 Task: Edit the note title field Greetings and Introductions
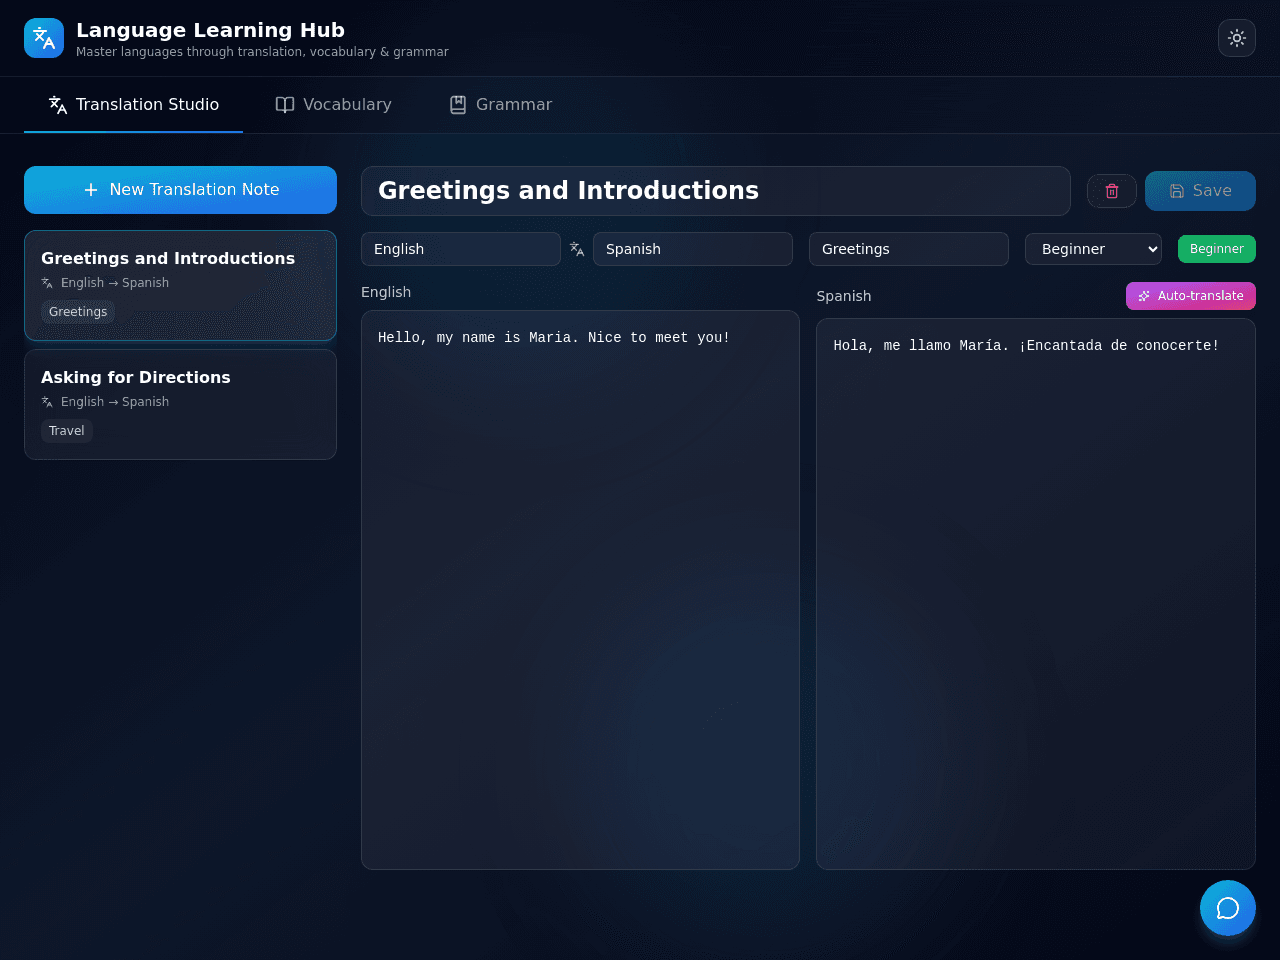716,191
